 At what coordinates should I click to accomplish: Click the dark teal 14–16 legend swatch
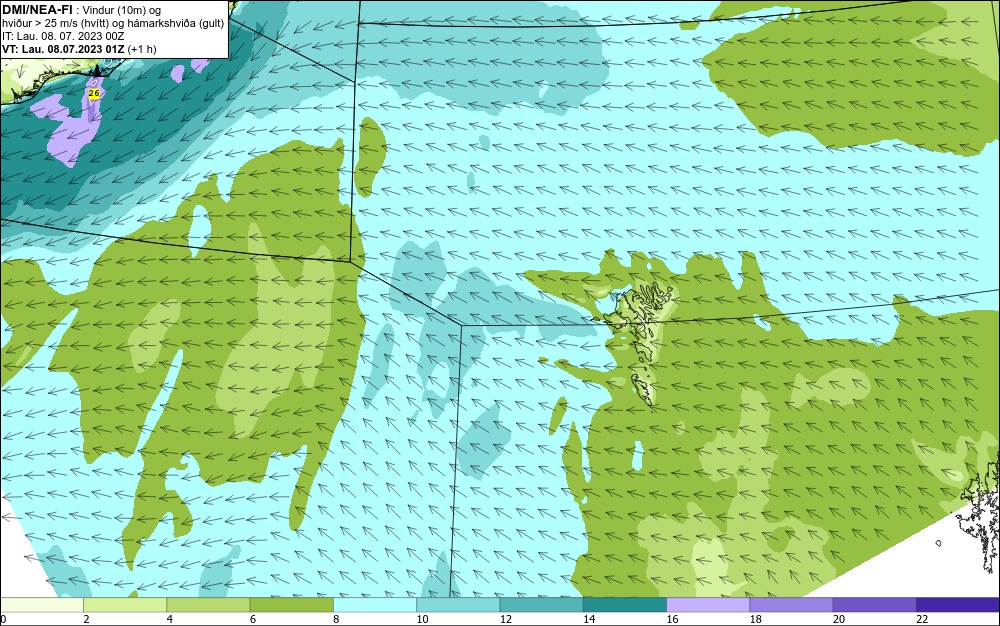click(625, 605)
